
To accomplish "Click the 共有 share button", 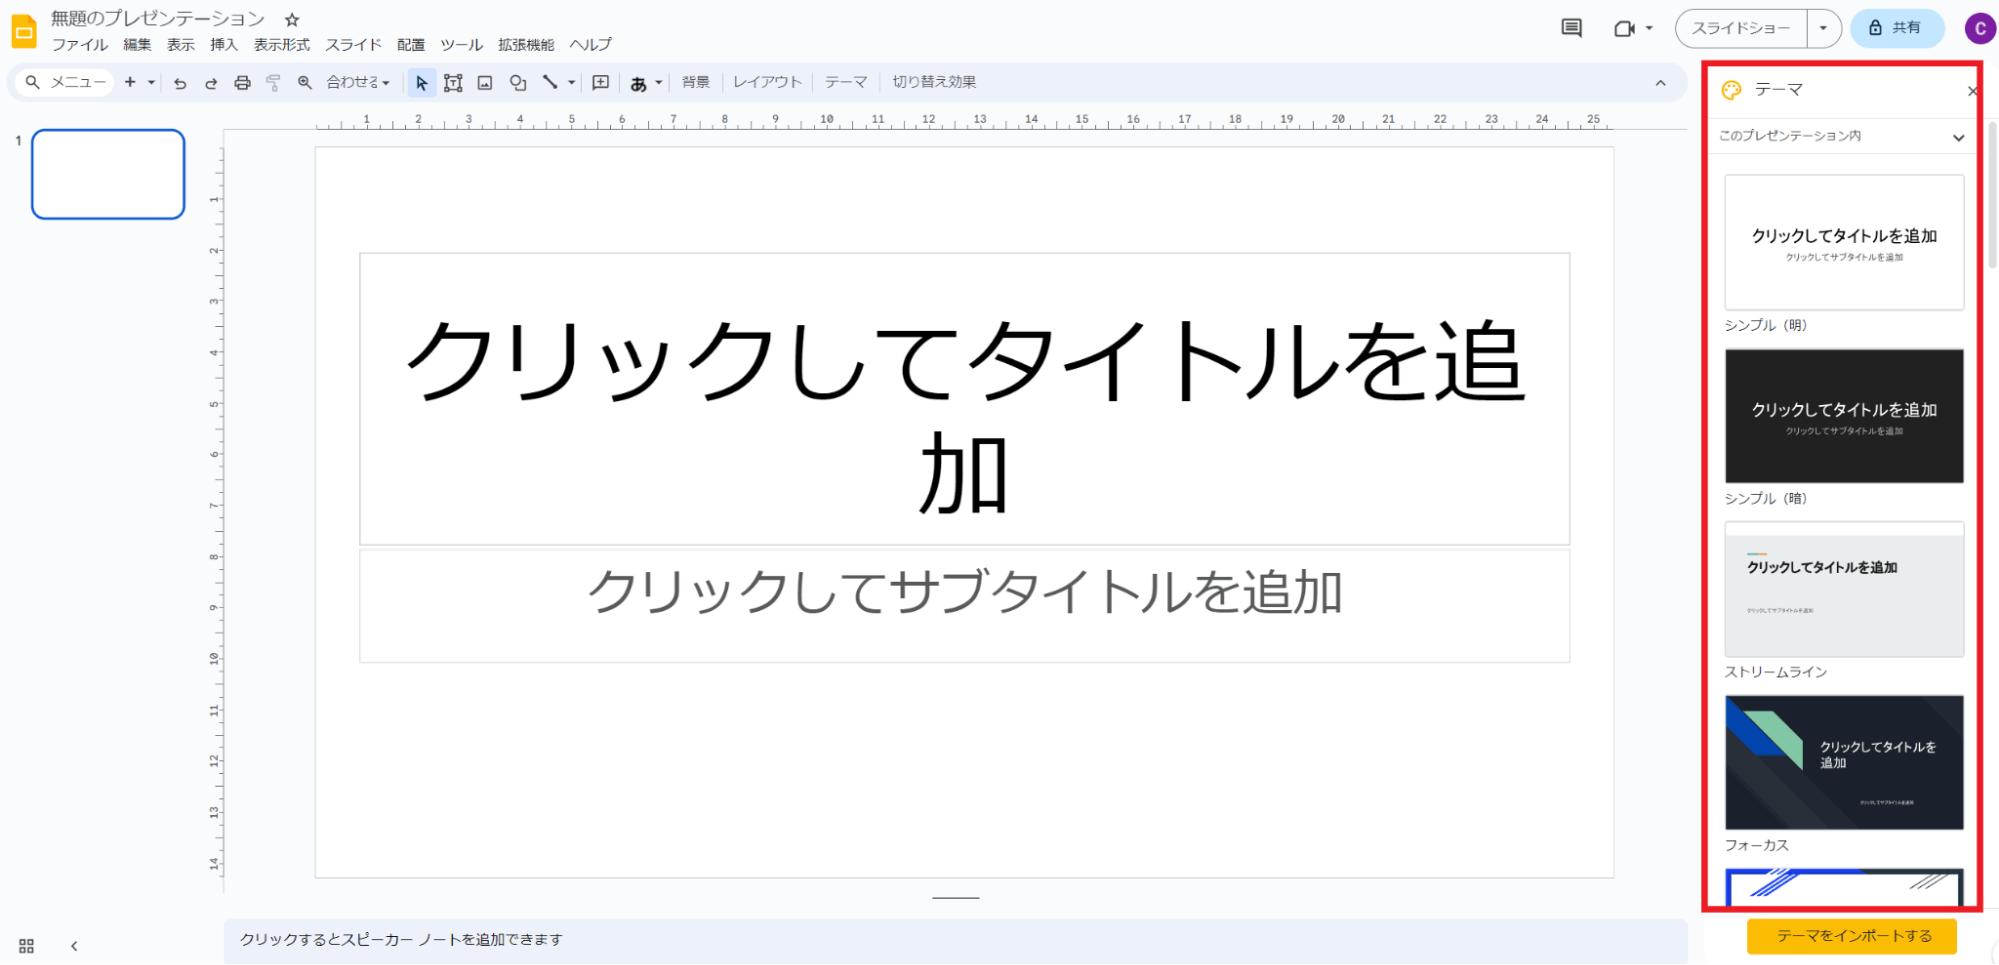I will 1896,28.
